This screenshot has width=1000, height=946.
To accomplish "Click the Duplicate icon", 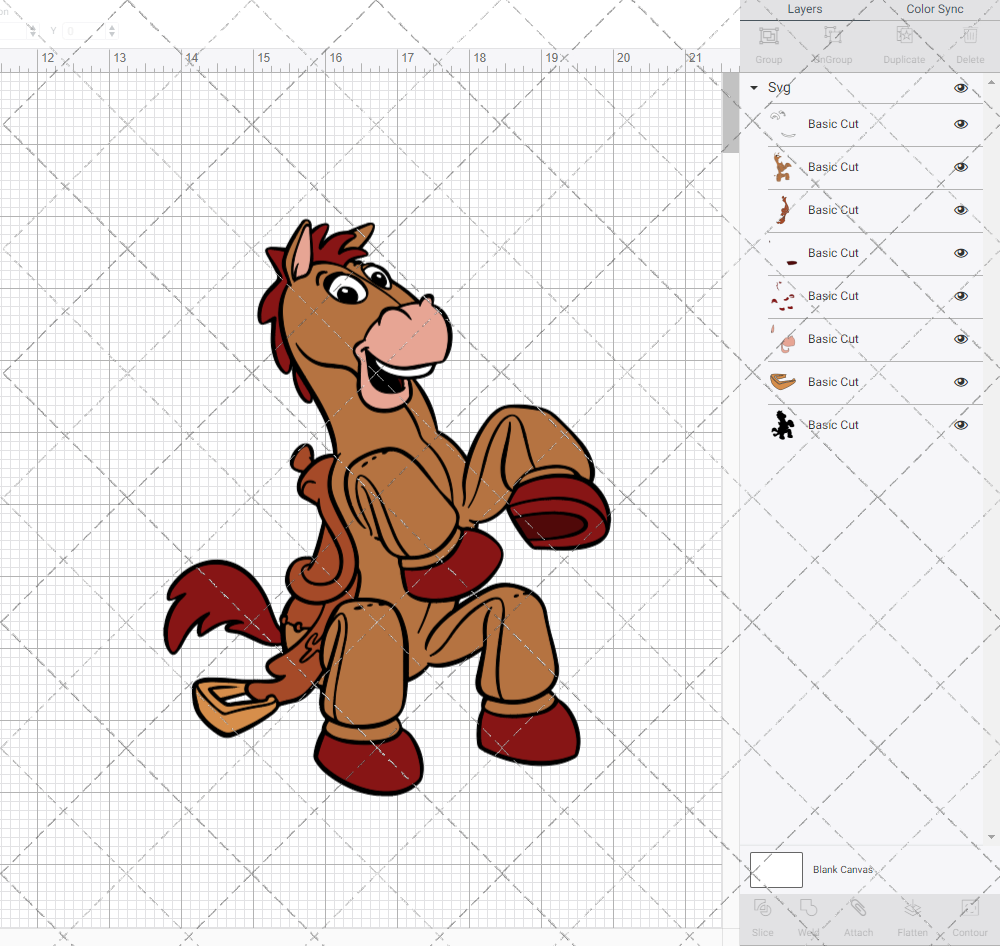I will 904,36.
